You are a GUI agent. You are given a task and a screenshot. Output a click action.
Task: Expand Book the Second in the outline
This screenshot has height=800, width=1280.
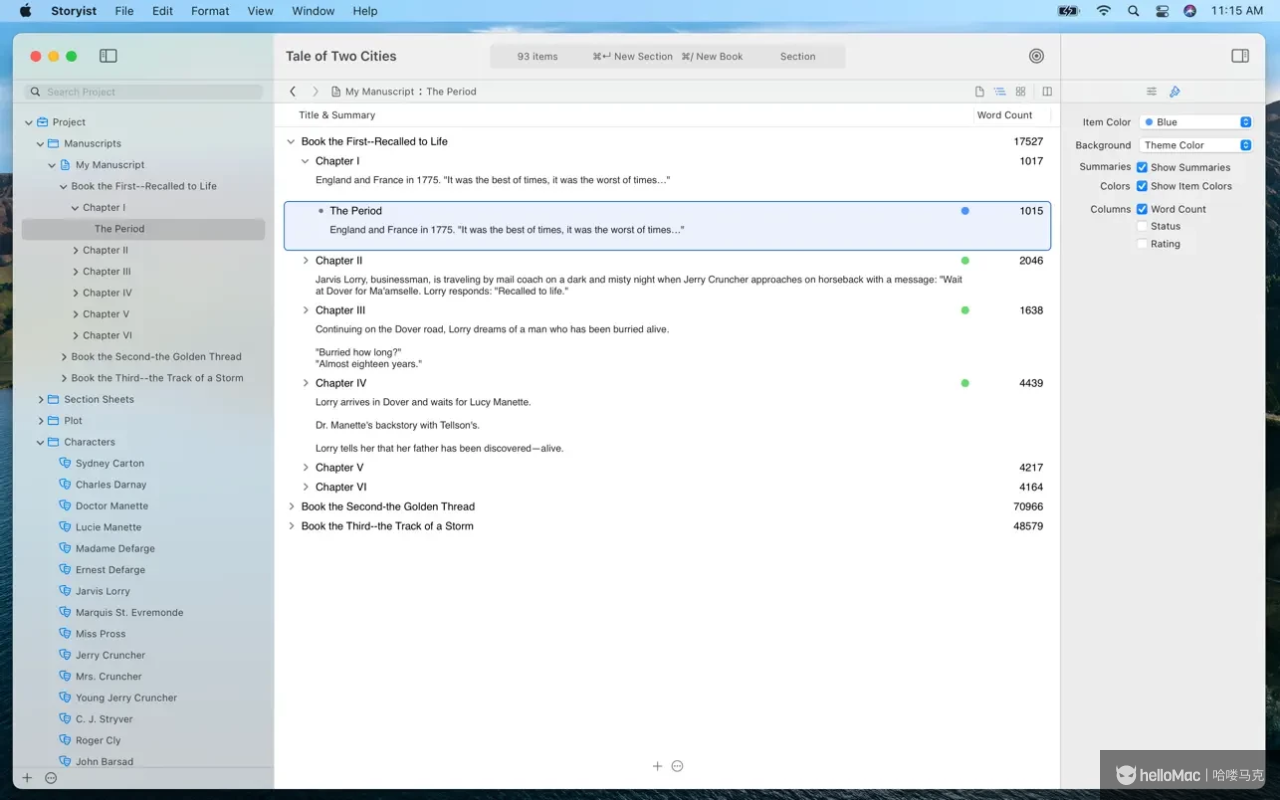tap(291, 506)
